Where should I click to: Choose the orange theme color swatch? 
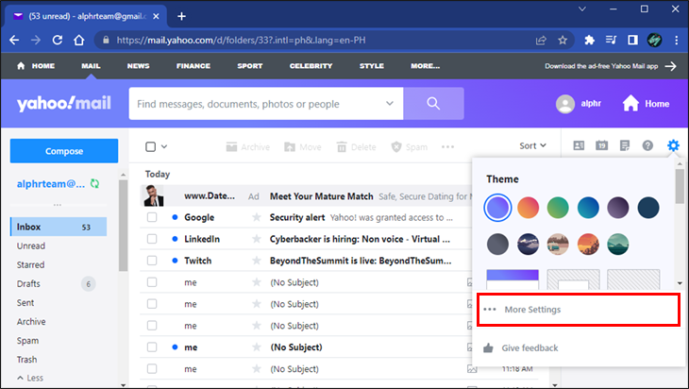(x=528, y=207)
